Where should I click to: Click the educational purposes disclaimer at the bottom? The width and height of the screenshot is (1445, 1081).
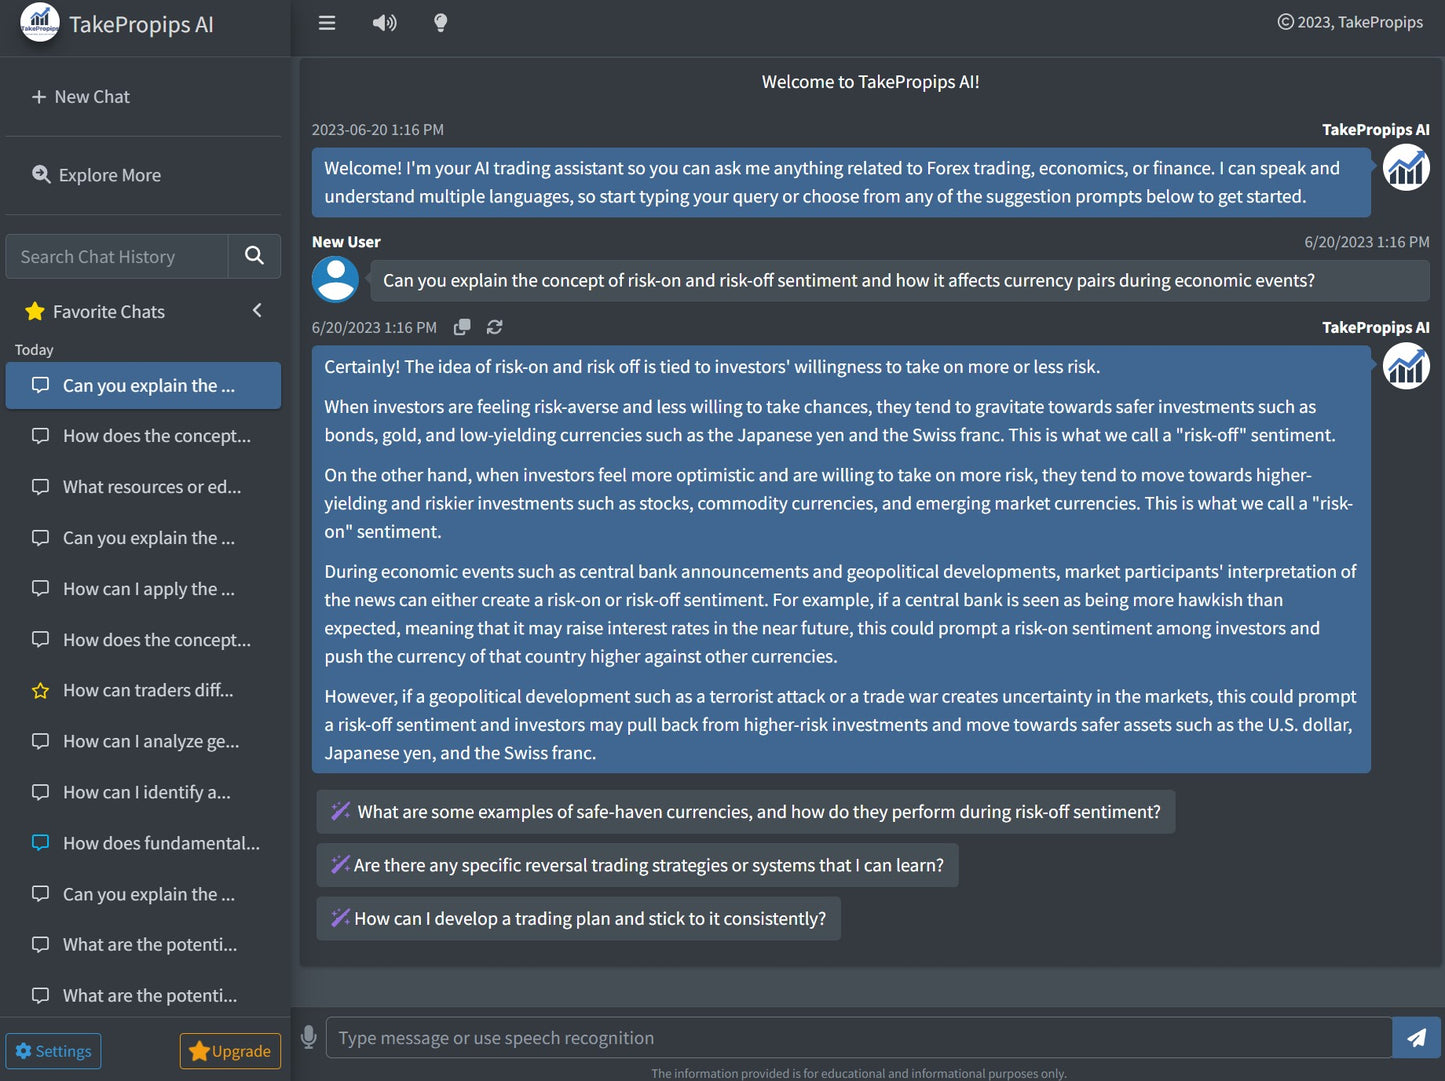pos(859,1073)
